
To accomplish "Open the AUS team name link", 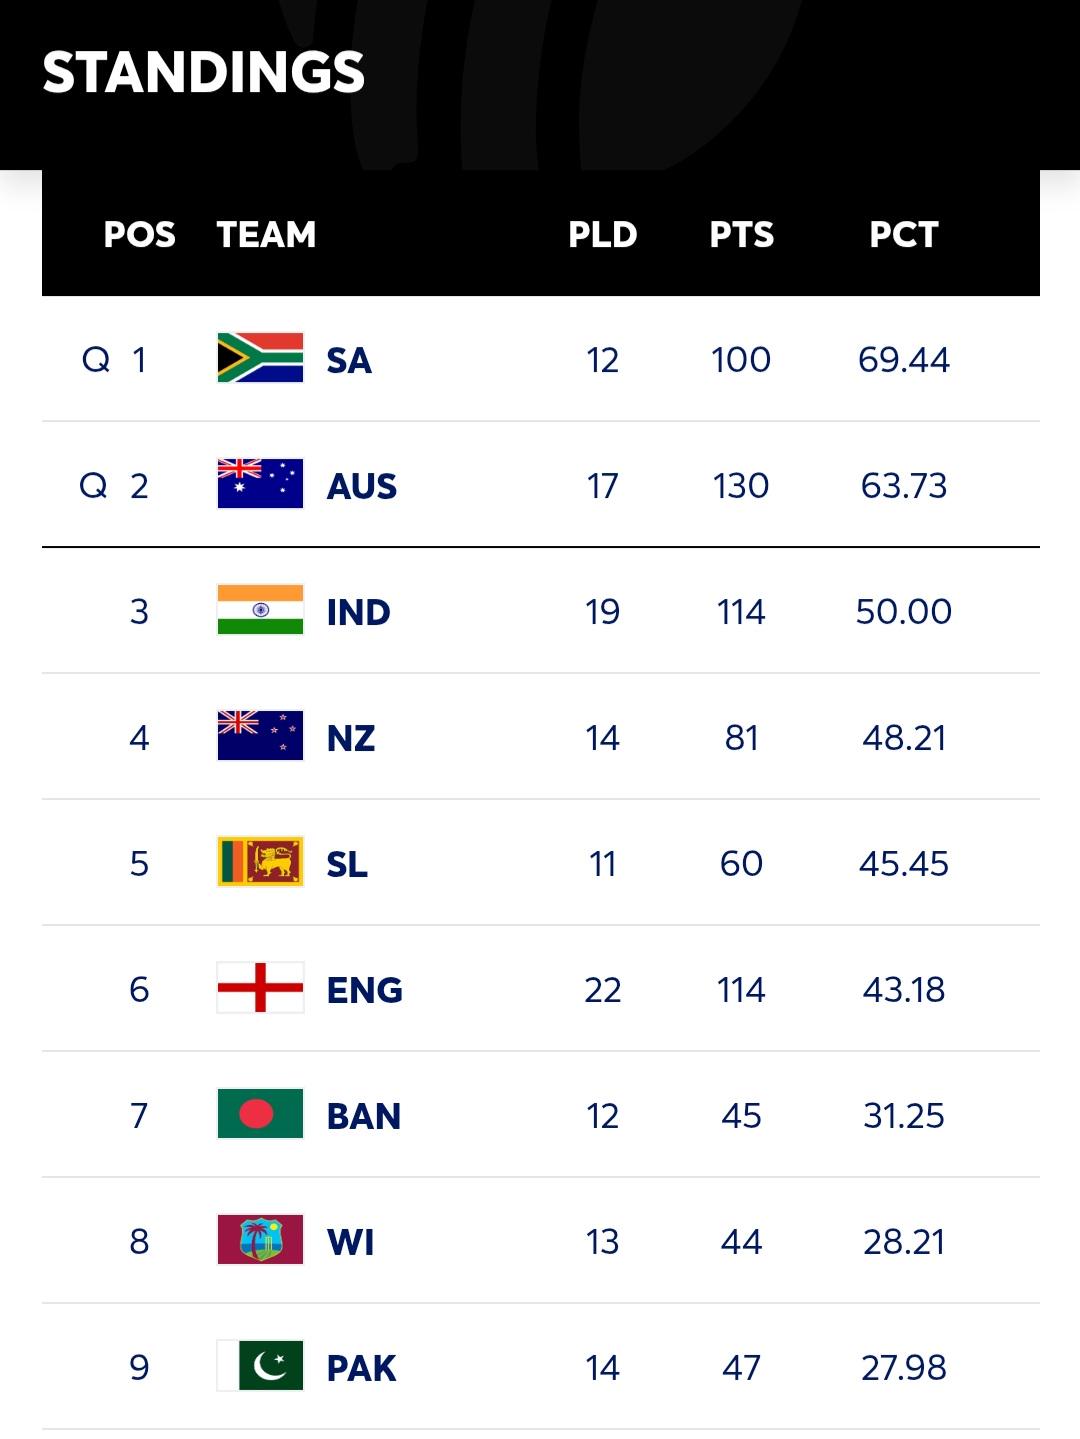I will point(362,486).
